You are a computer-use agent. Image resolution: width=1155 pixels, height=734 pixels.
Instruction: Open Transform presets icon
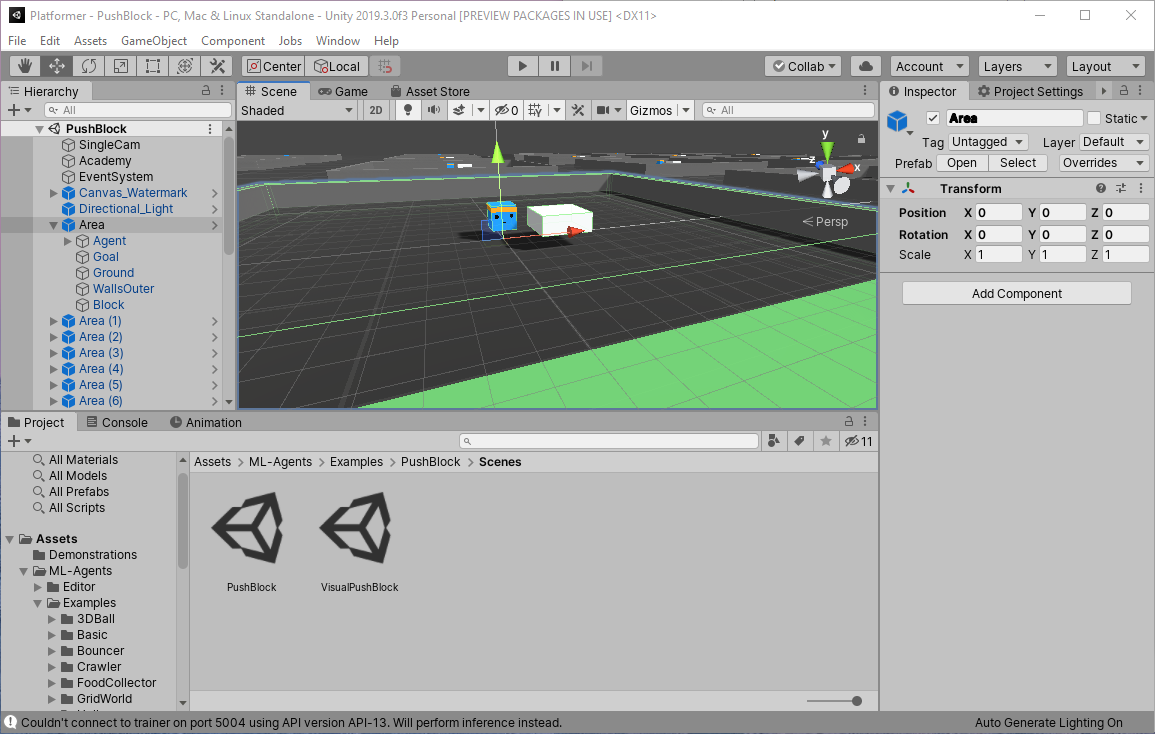point(1120,189)
